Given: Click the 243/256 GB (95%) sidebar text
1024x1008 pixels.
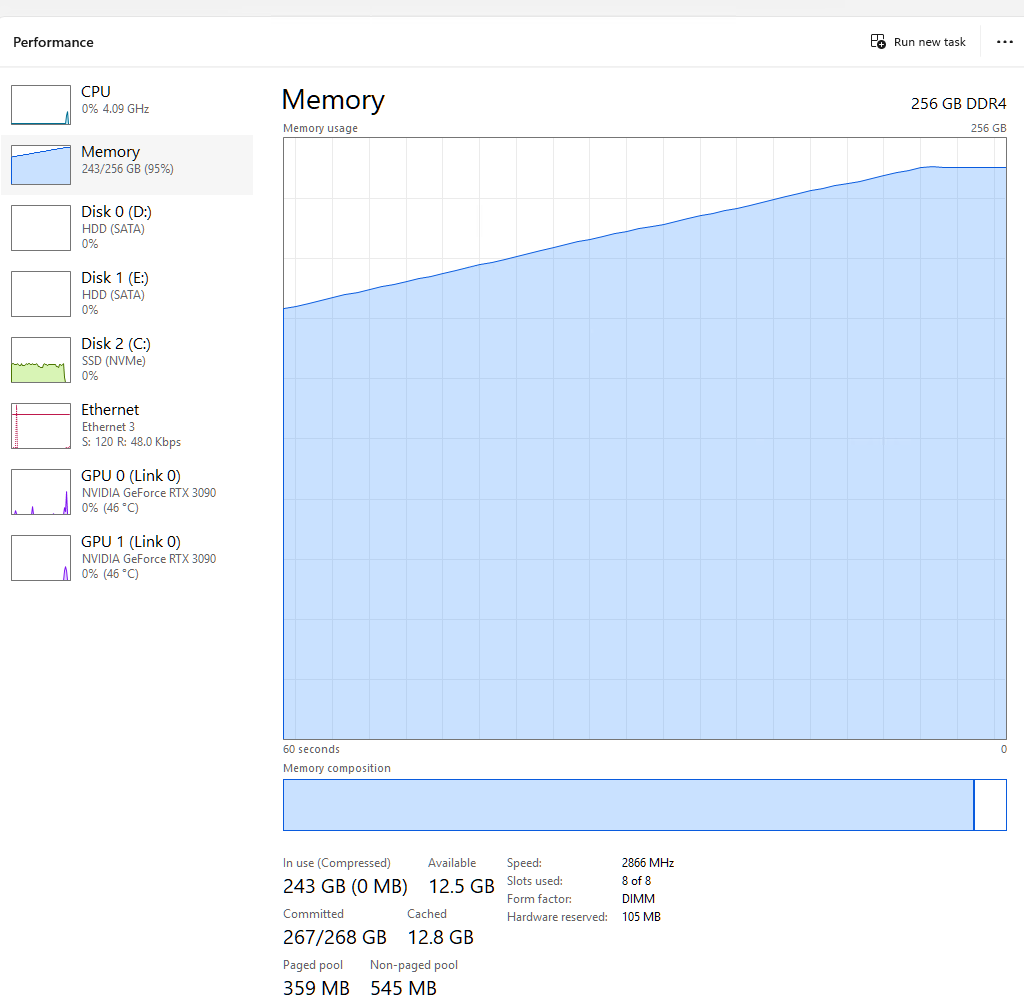Looking at the screenshot, I should [x=127, y=168].
